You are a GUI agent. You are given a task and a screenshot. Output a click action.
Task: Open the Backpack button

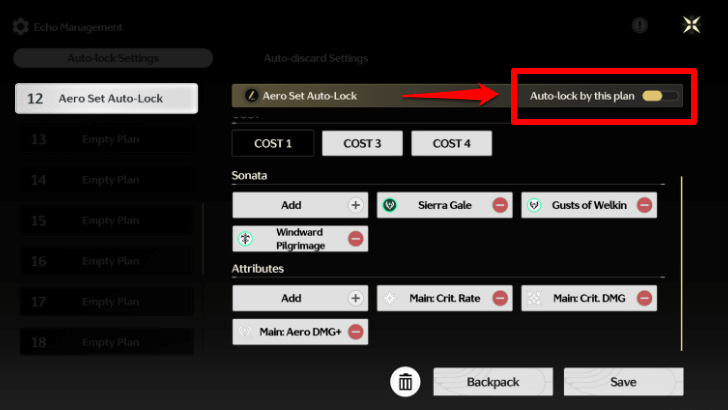(x=492, y=382)
